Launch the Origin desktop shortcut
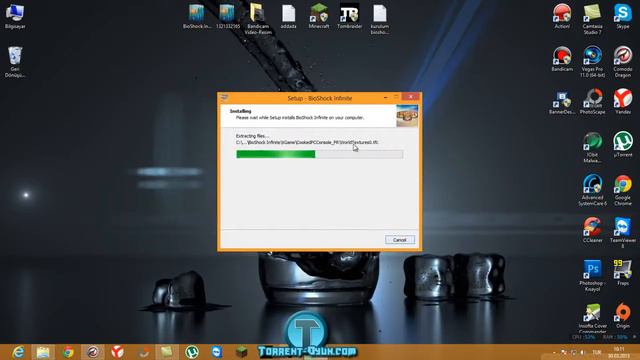Viewport: 640px width, 360px height. pos(623,316)
